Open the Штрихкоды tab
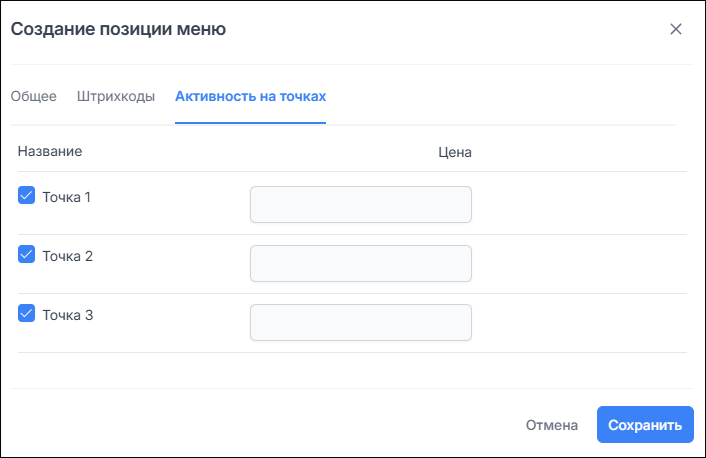The image size is (706, 458). click(115, 97)
